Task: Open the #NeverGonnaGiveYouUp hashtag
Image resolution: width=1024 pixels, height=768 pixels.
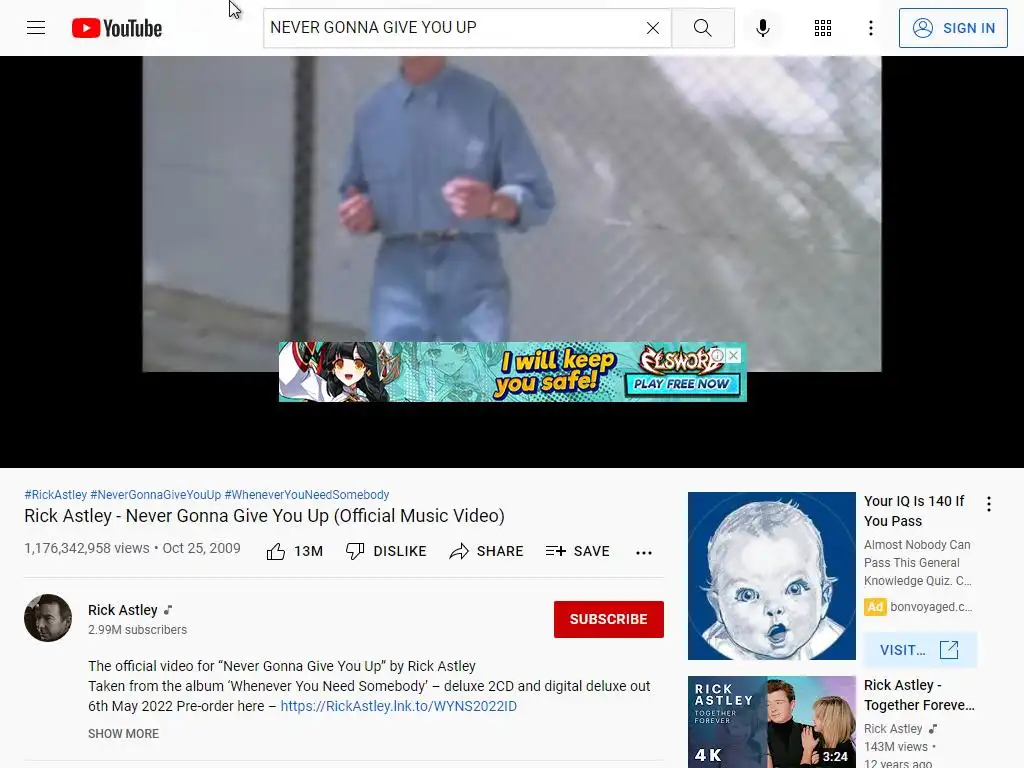Action: coord(155,494)
